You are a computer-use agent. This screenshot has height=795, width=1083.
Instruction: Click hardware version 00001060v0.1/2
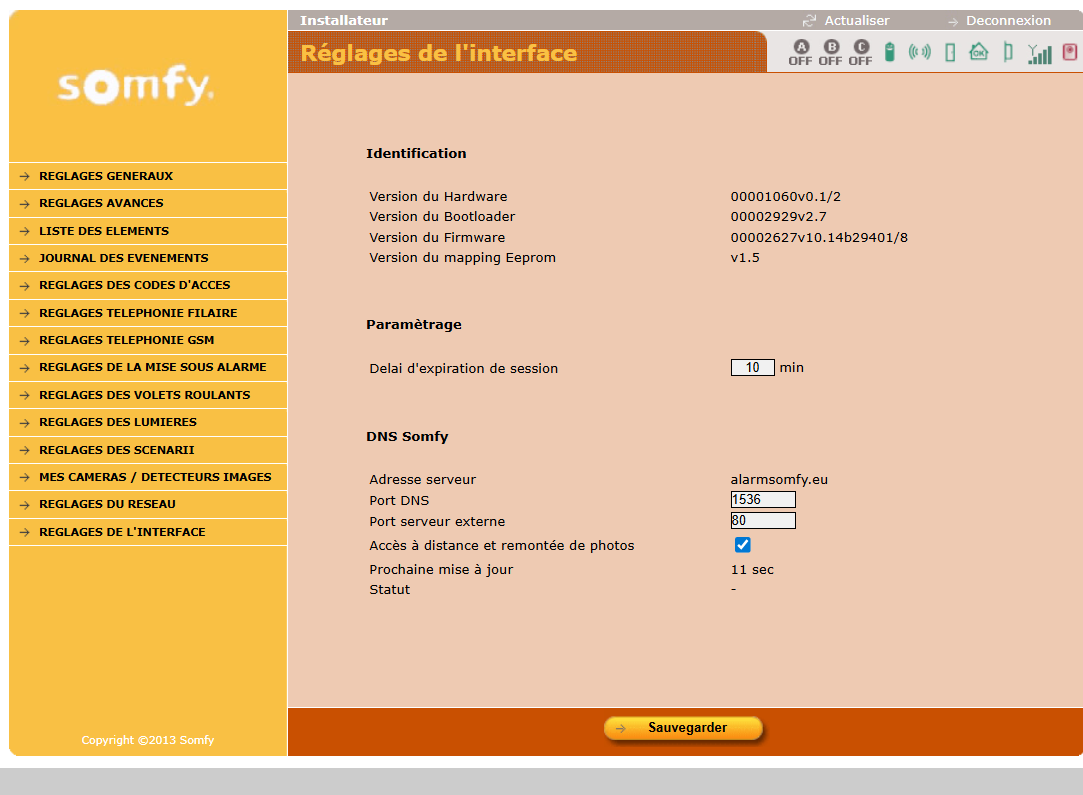click(785, 196)
